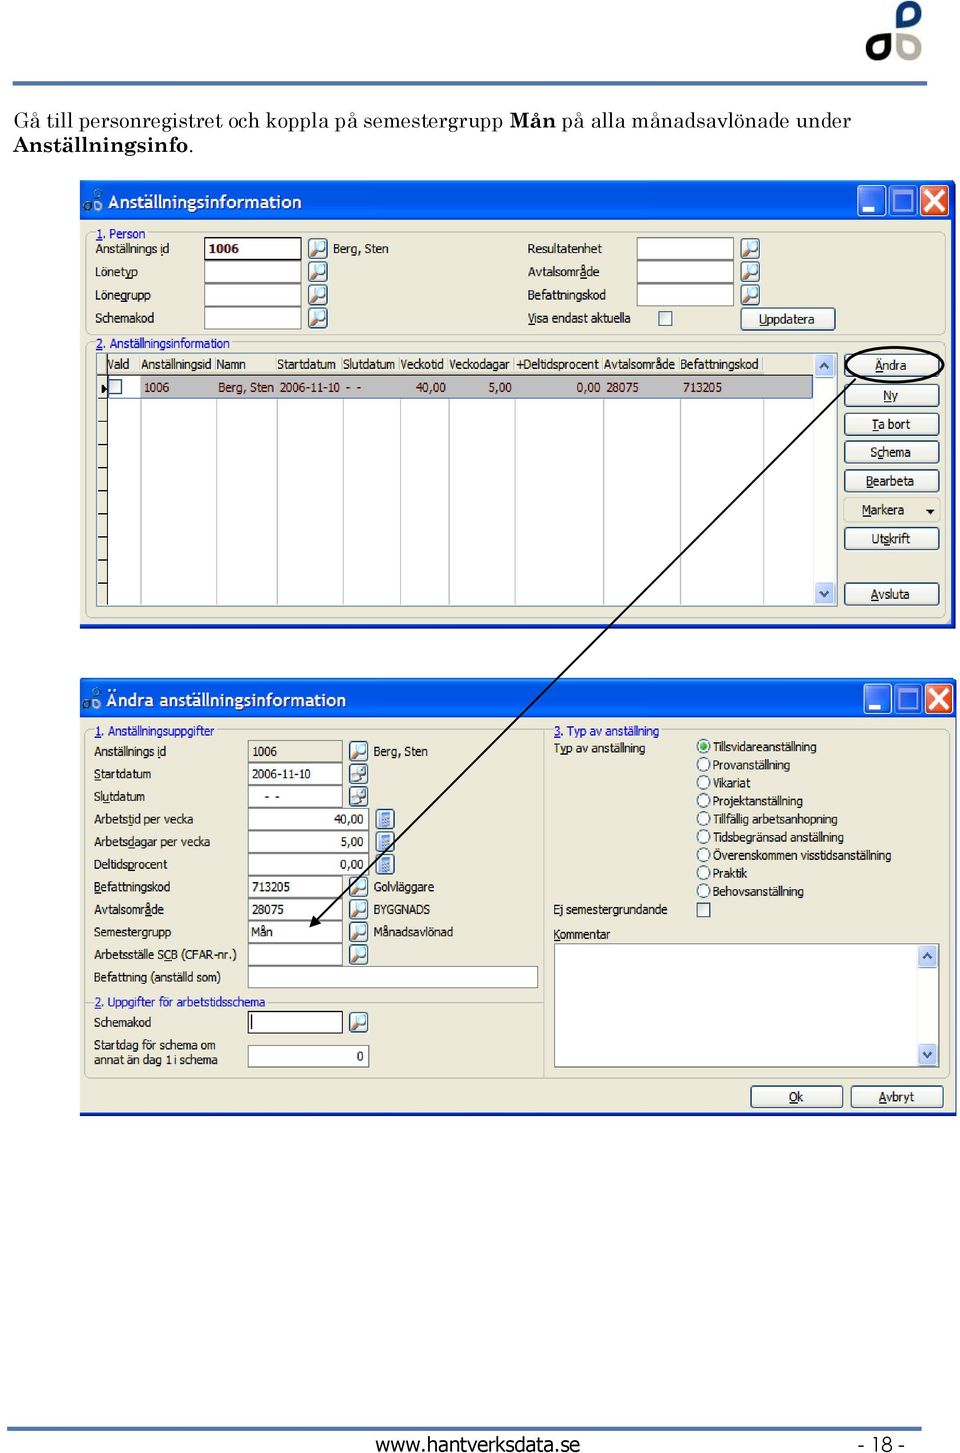This screenshot has height=1453, width=960.
Task: Close the Ändra anställningsinformation window
Action: coord(939,699)
